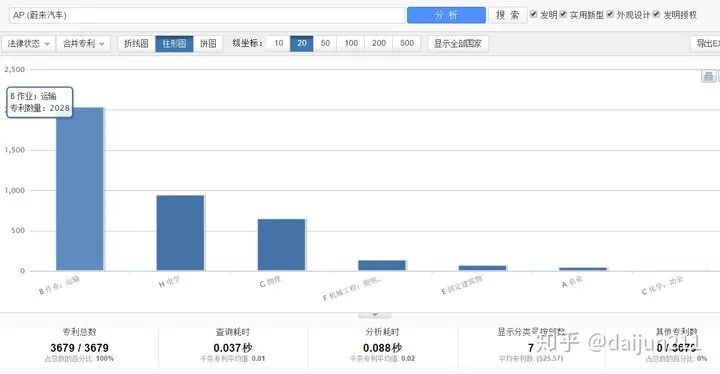Image resolution: width=720 pixels, height=374 pixels.
Task: Click the blue 分析 button
Action: pos(446,15)
